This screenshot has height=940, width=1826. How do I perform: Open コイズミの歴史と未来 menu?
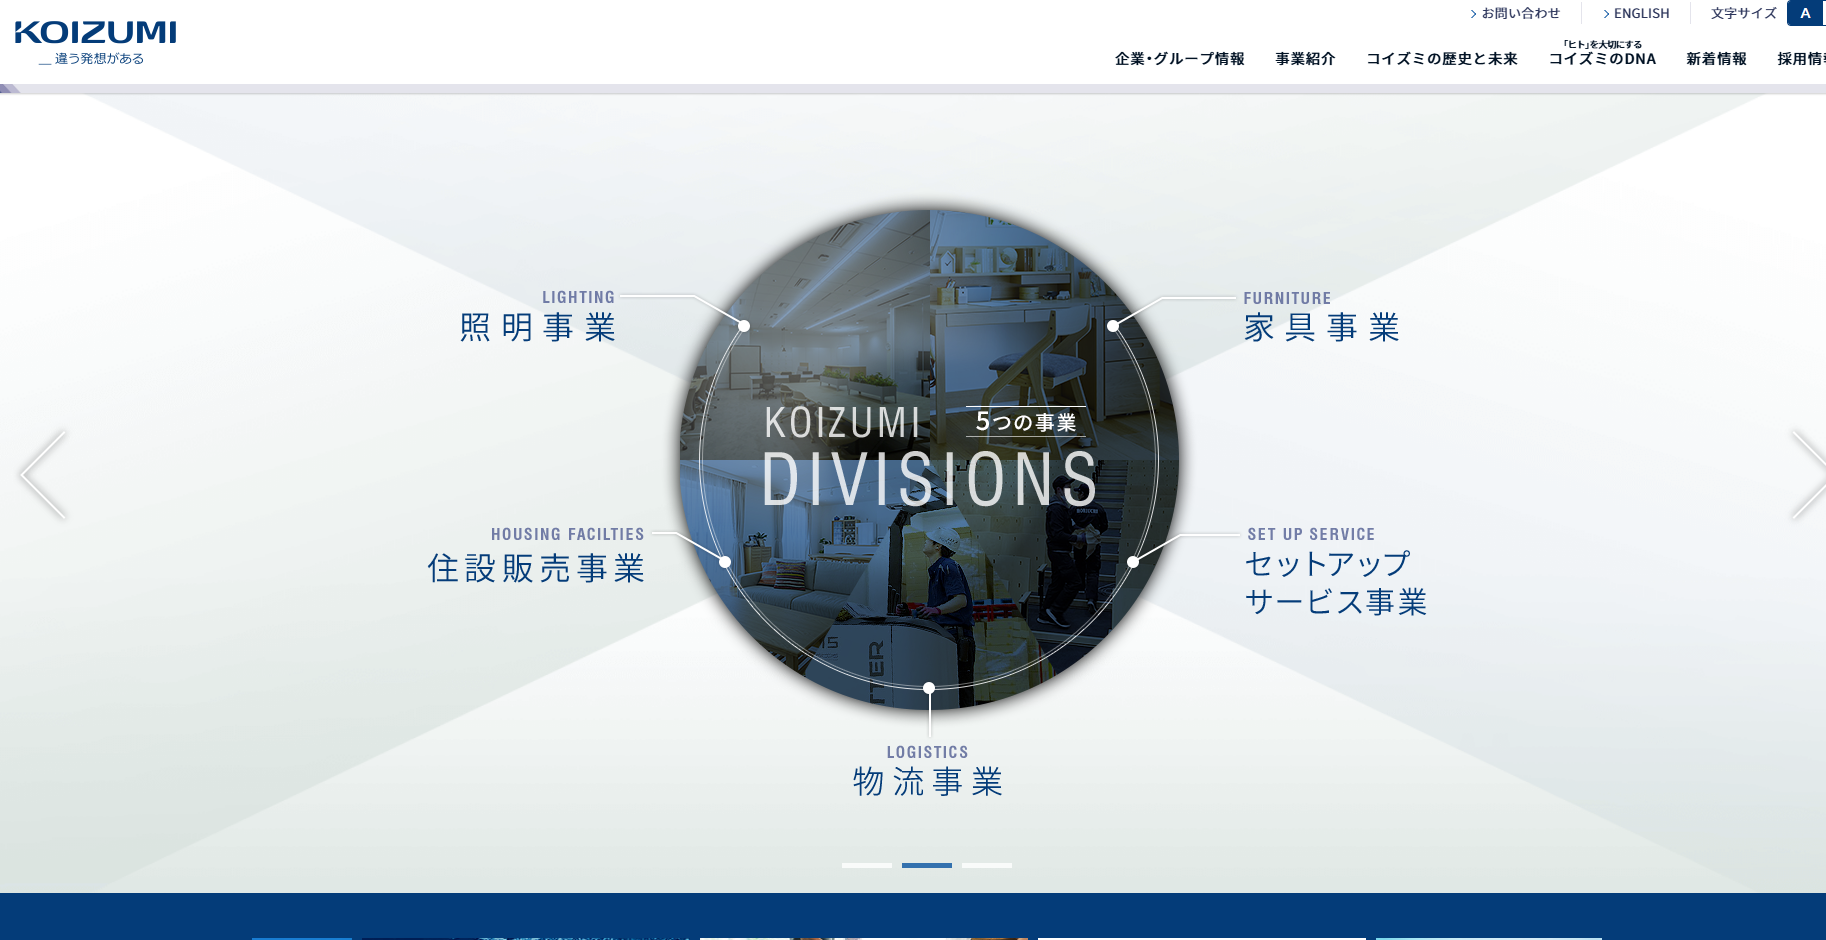pos(1442,59)
